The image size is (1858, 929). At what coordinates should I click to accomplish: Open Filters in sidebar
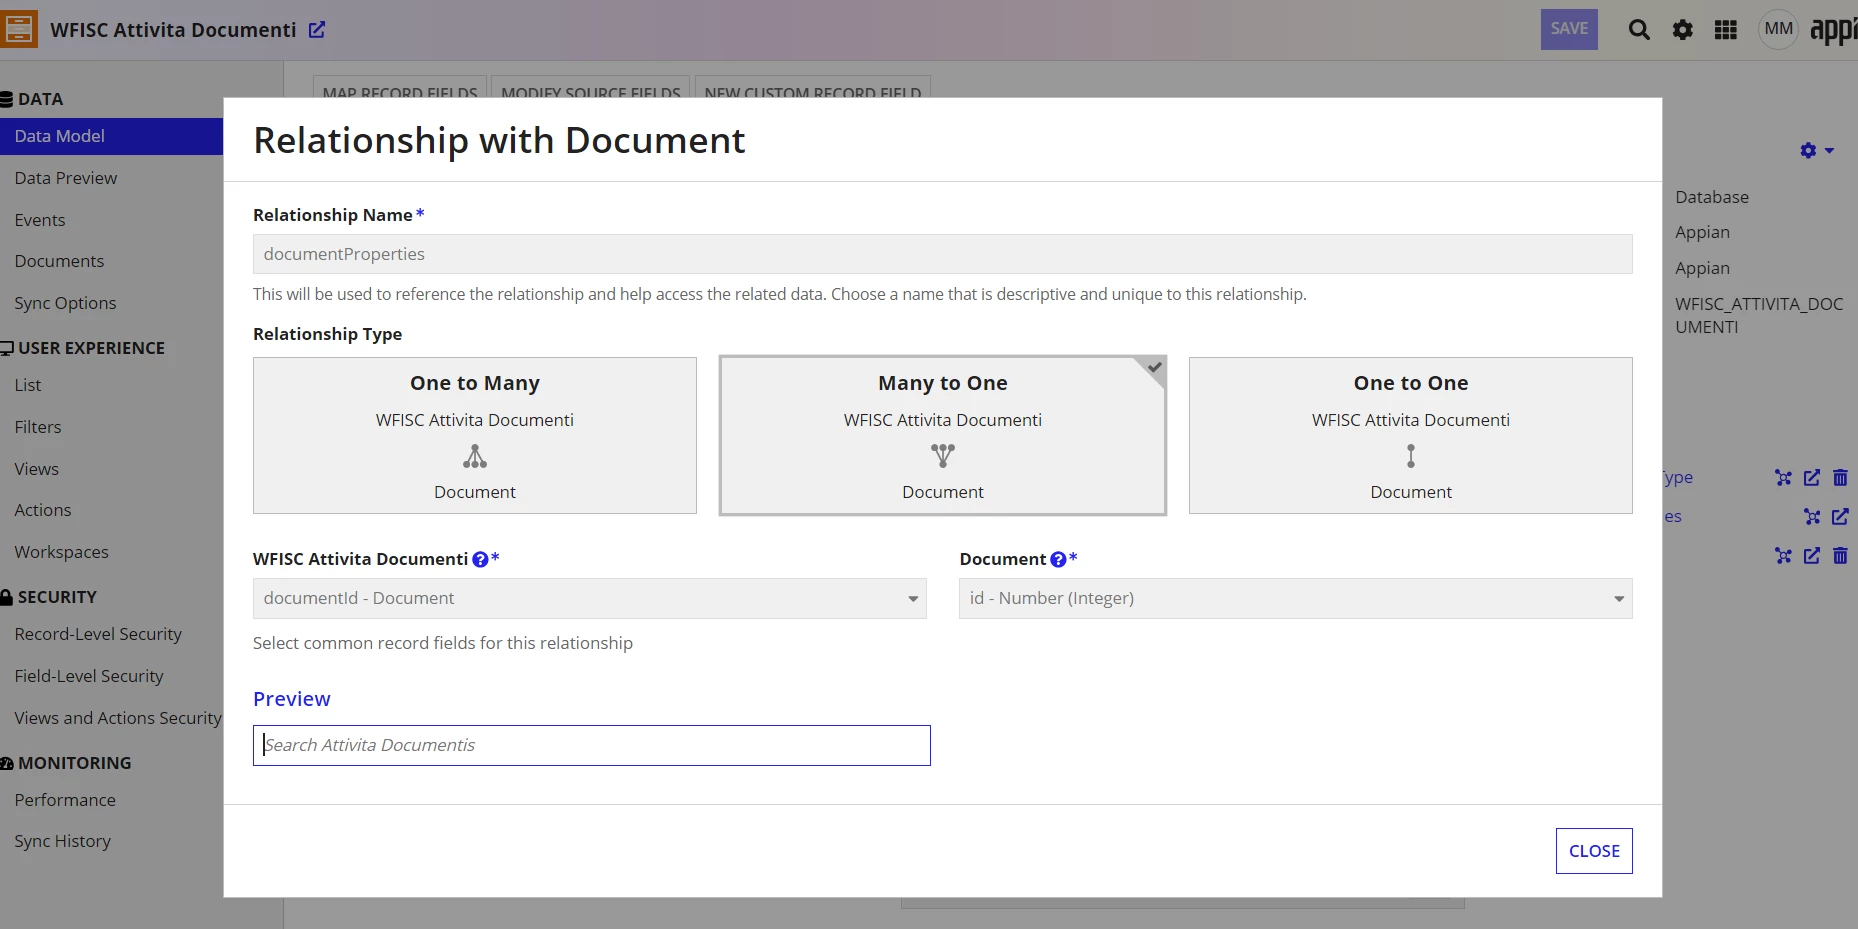click(38, 427)
